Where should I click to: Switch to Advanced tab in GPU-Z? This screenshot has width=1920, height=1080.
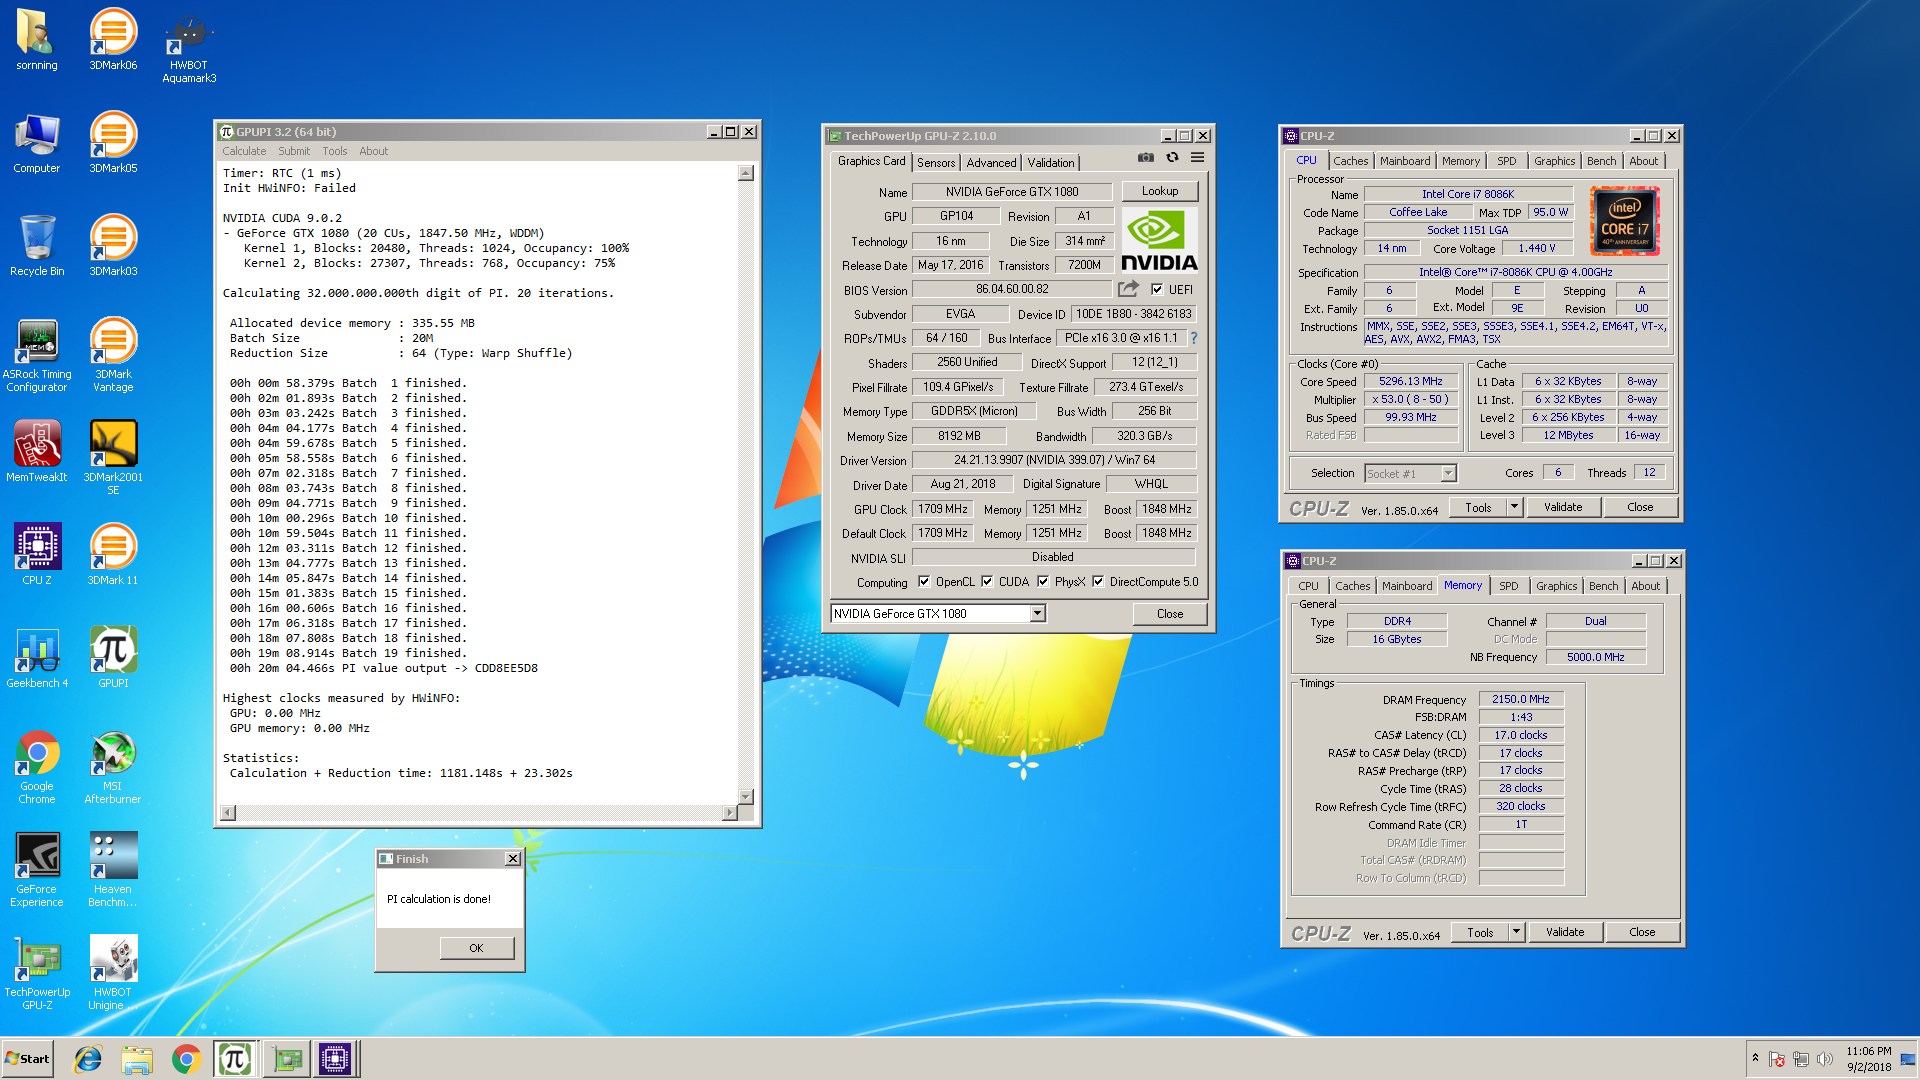point(991,163)
